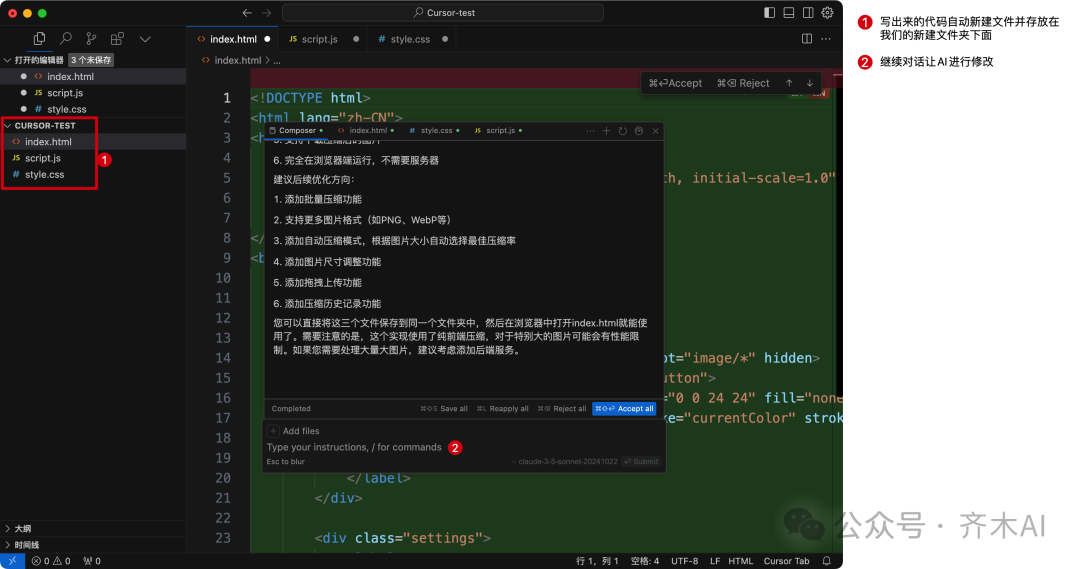Toggle the bottom panel layout icon
Viewport: 1080px width, 569px height.
[x=789, y=12]
